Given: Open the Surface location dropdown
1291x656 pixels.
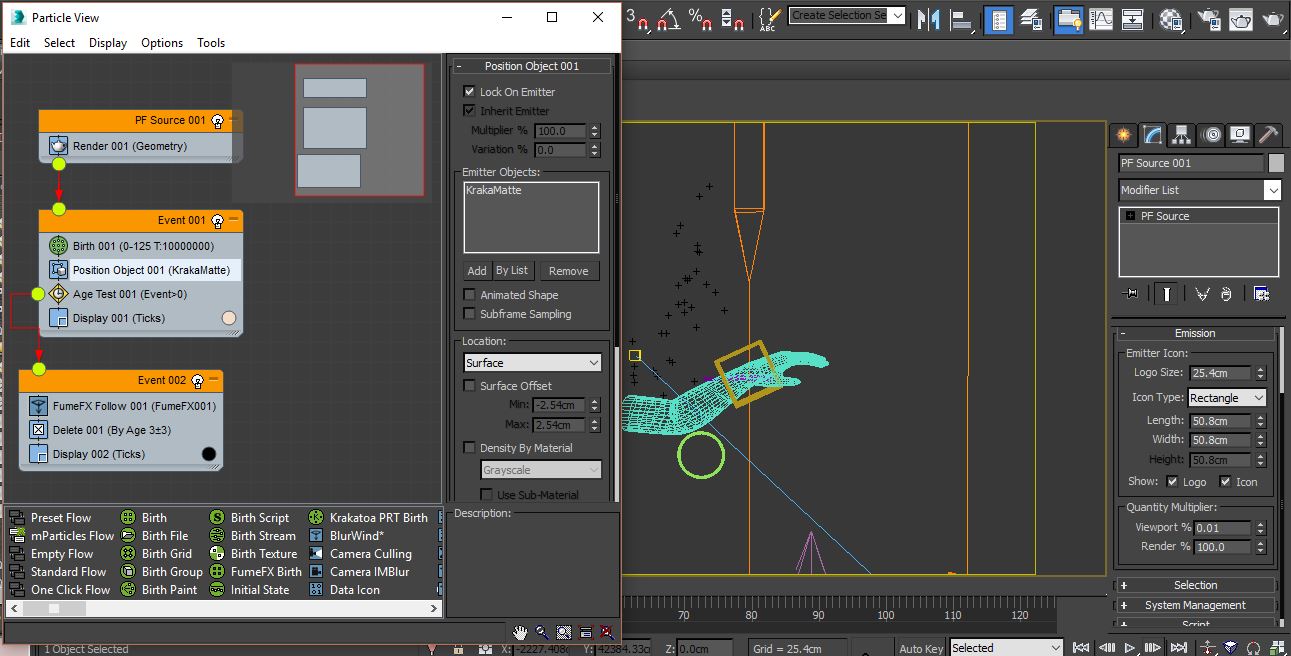Looking at the screenshot, I should pyautogui.click(x=531, y=361).
